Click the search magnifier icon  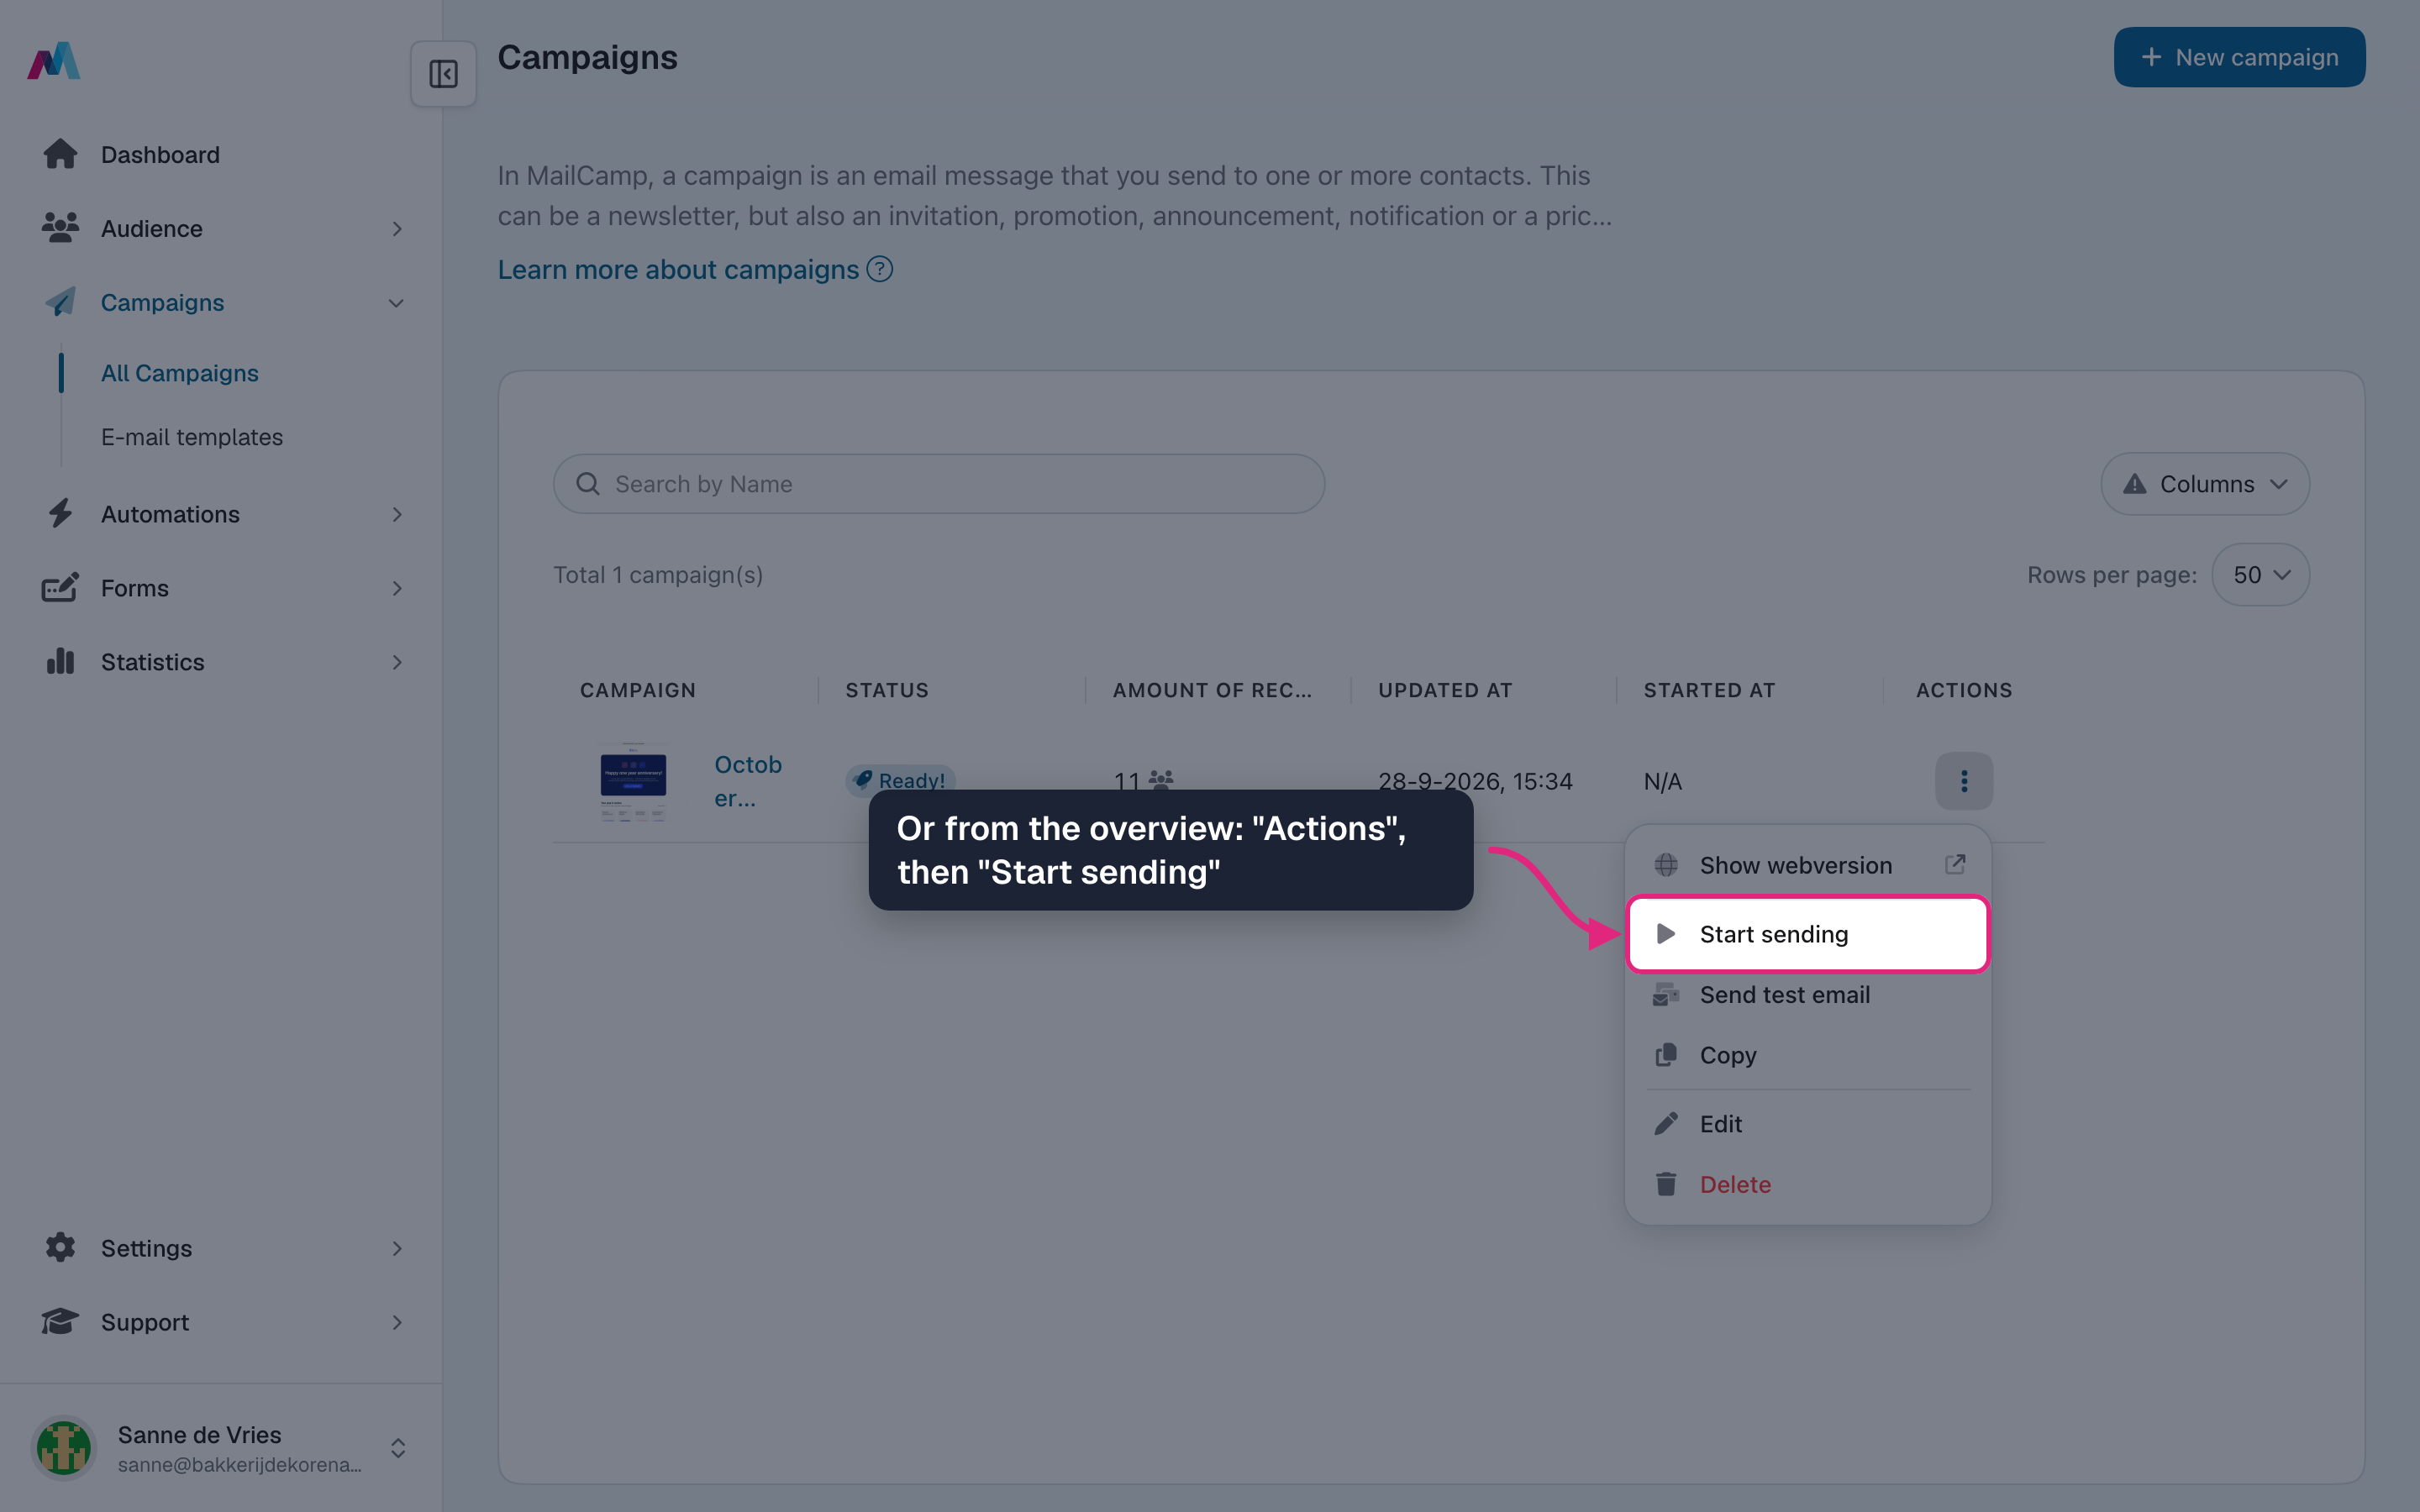click(588, 484)
